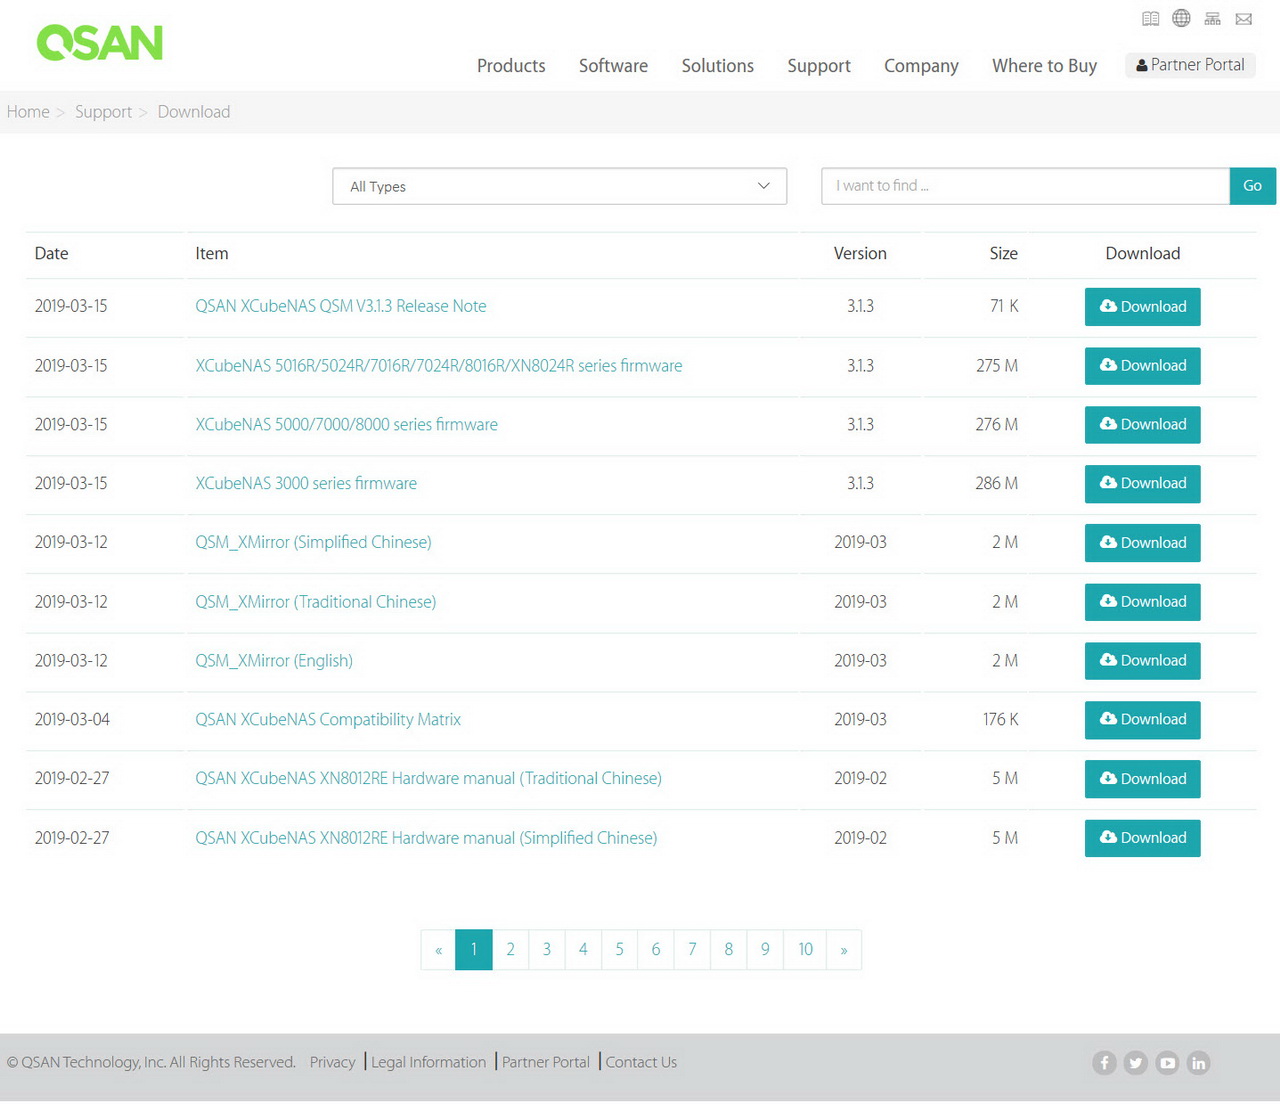
Task: Open XN8012RE Hardware manual (Simplified Chinese) link
Action: 426,838
